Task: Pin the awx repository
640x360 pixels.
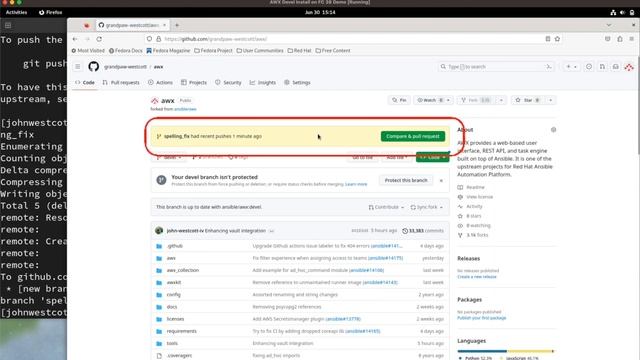Action: (399, 100)
